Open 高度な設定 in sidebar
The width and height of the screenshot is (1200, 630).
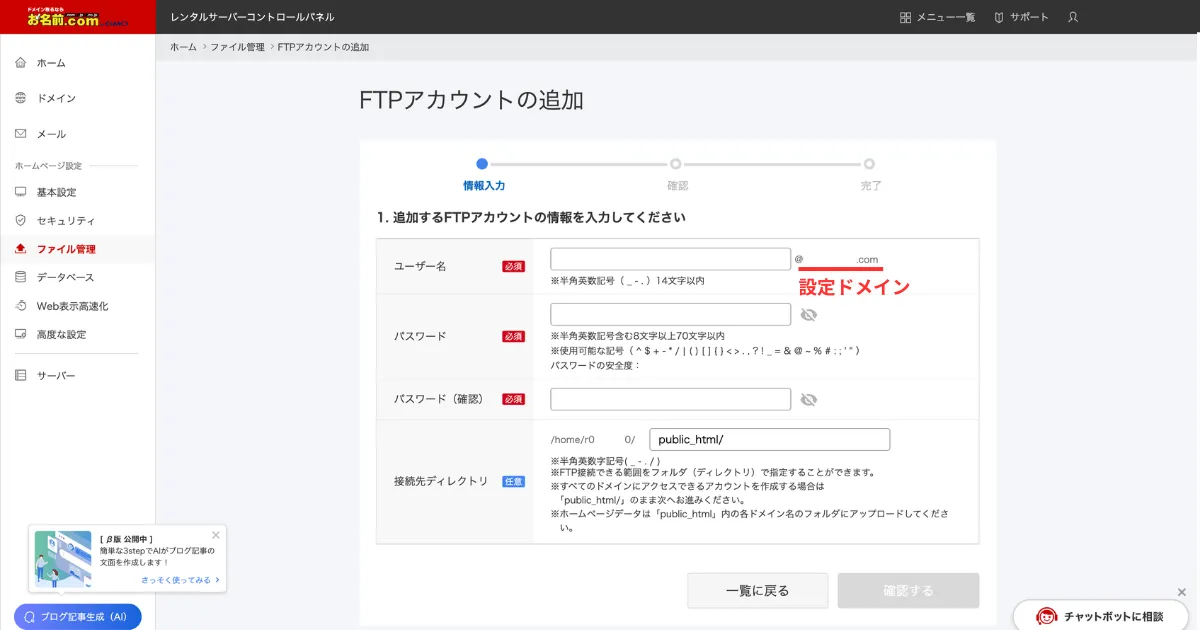61,334
